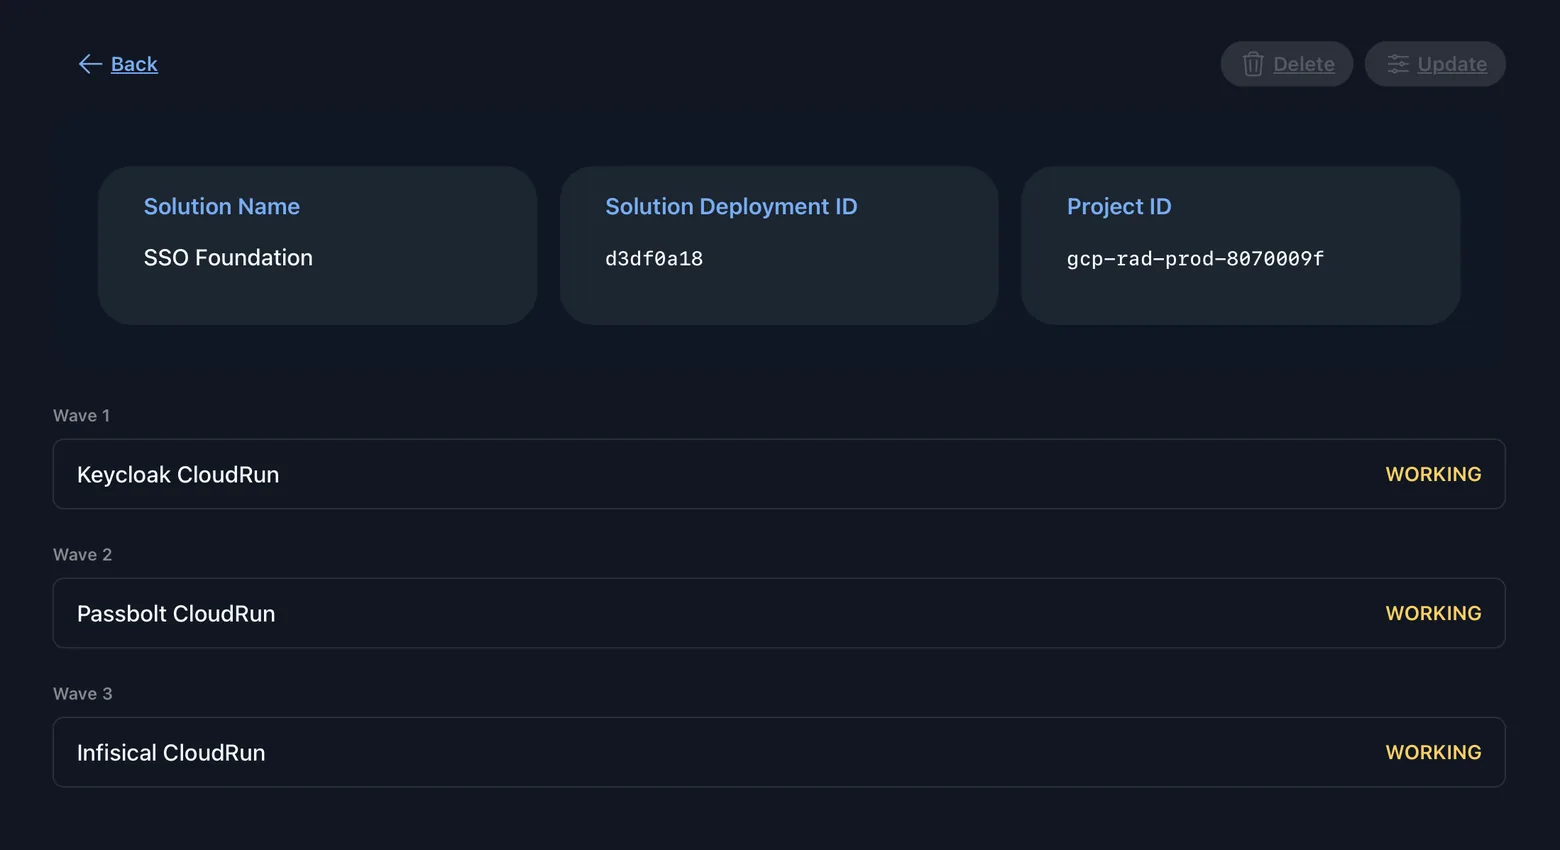The height and width of the screenshot is (850, 1560).
Task: Click the sliders icon in Update
Action: [x=1398, y=64]
